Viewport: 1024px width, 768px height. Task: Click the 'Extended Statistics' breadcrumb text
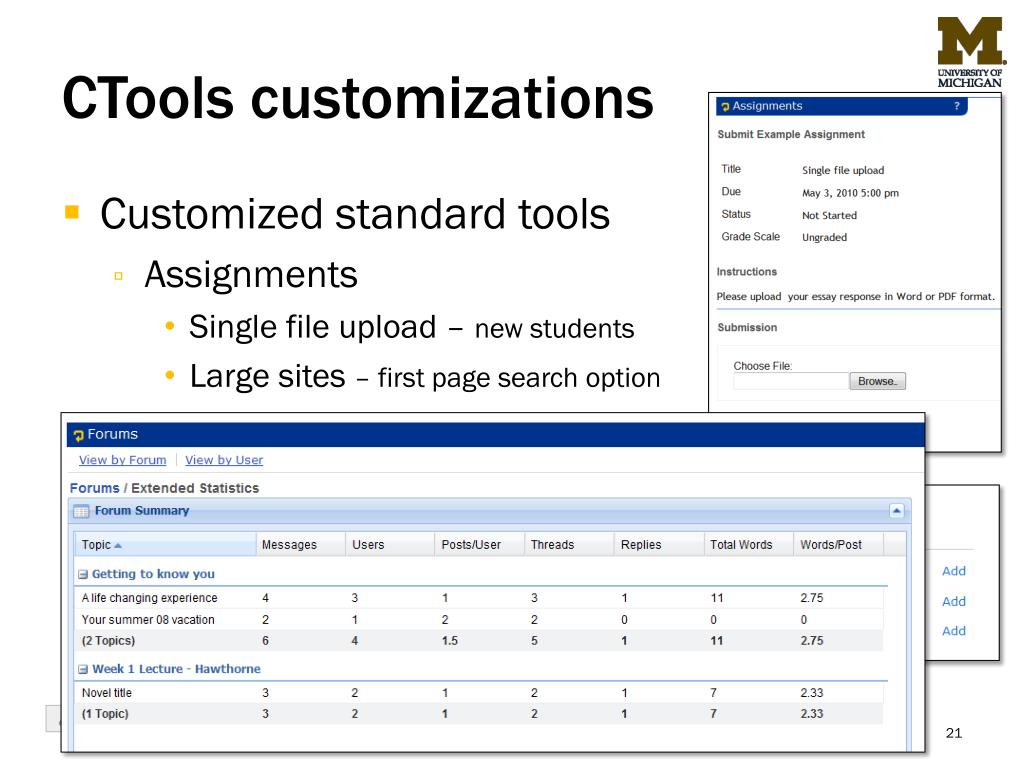coord(195,488)
